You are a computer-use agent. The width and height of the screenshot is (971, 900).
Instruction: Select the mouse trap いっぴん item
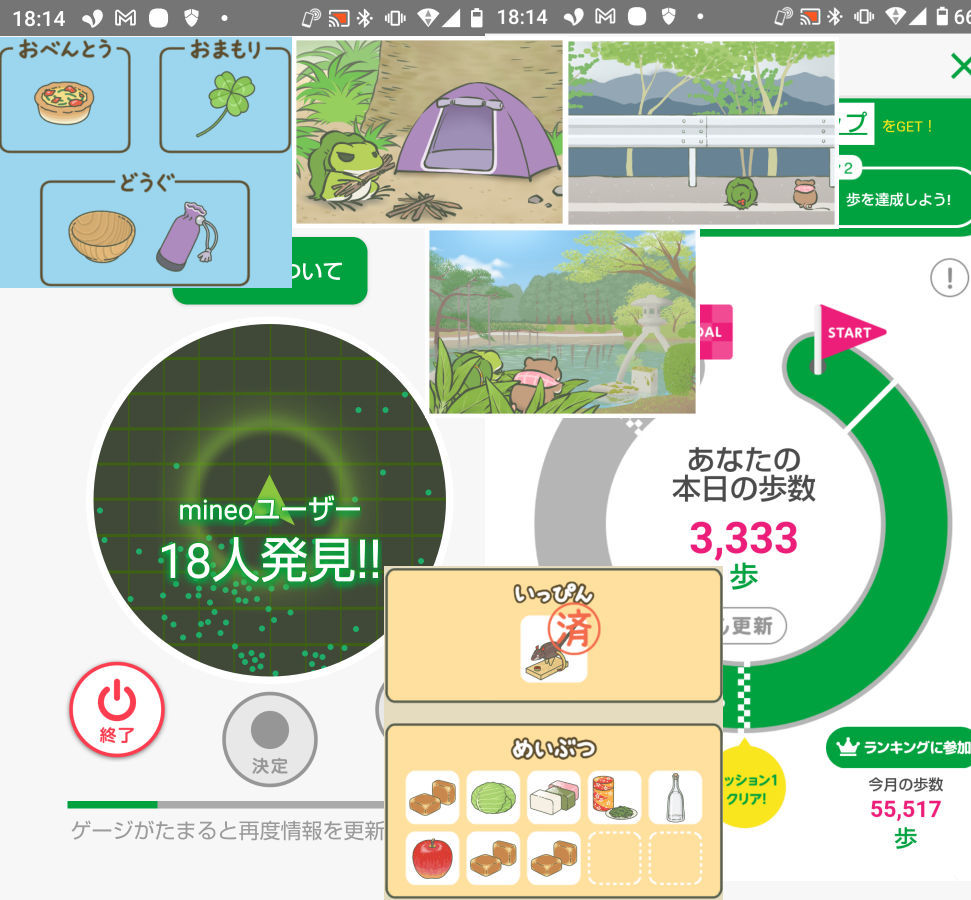point(554,649)
